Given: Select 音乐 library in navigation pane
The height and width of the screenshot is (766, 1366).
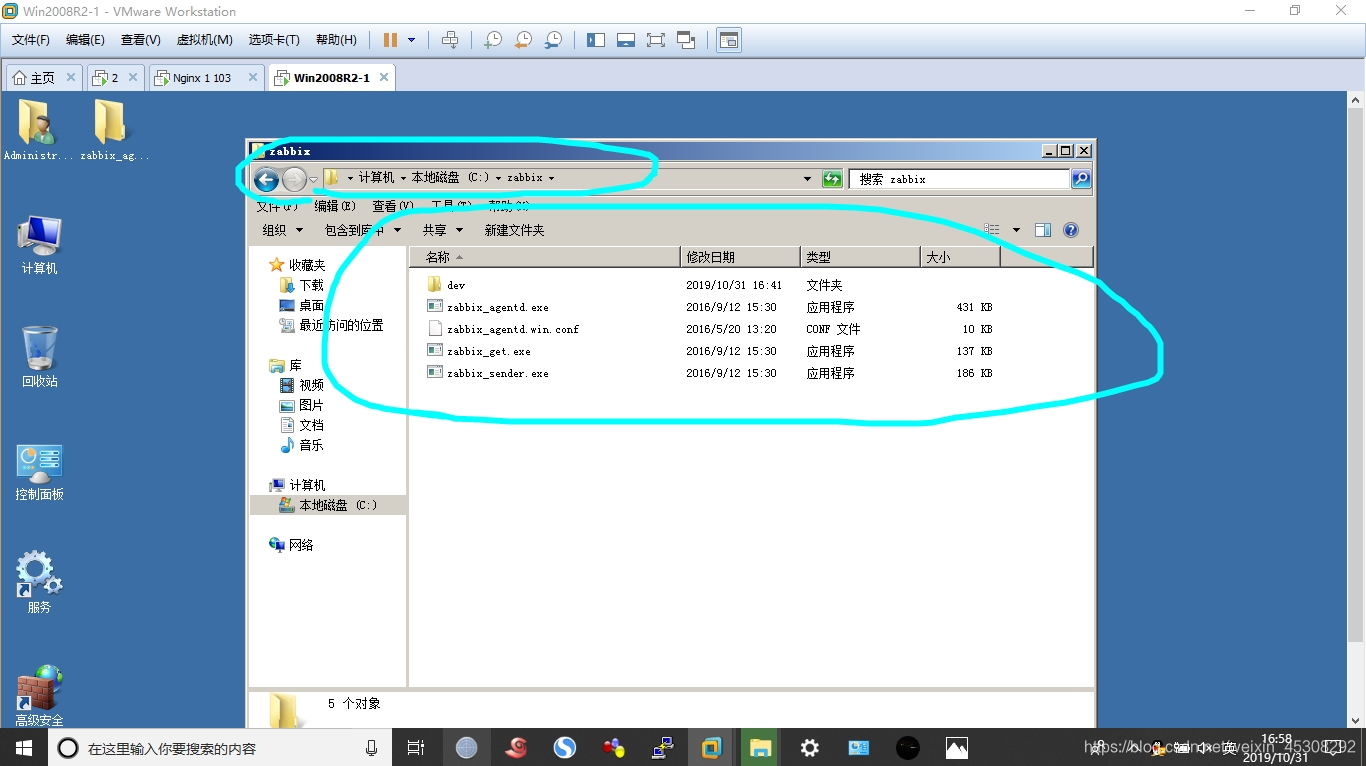Looking at the screenshot, I should click(302, 445).
